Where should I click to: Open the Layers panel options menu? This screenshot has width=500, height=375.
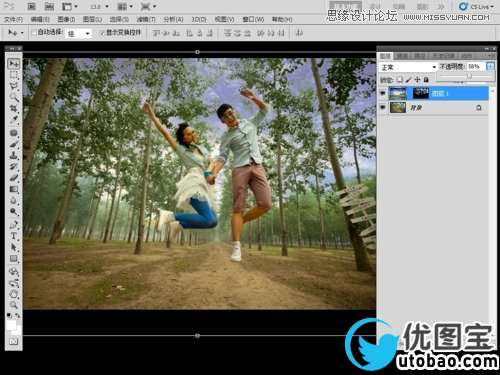(491, 56)
